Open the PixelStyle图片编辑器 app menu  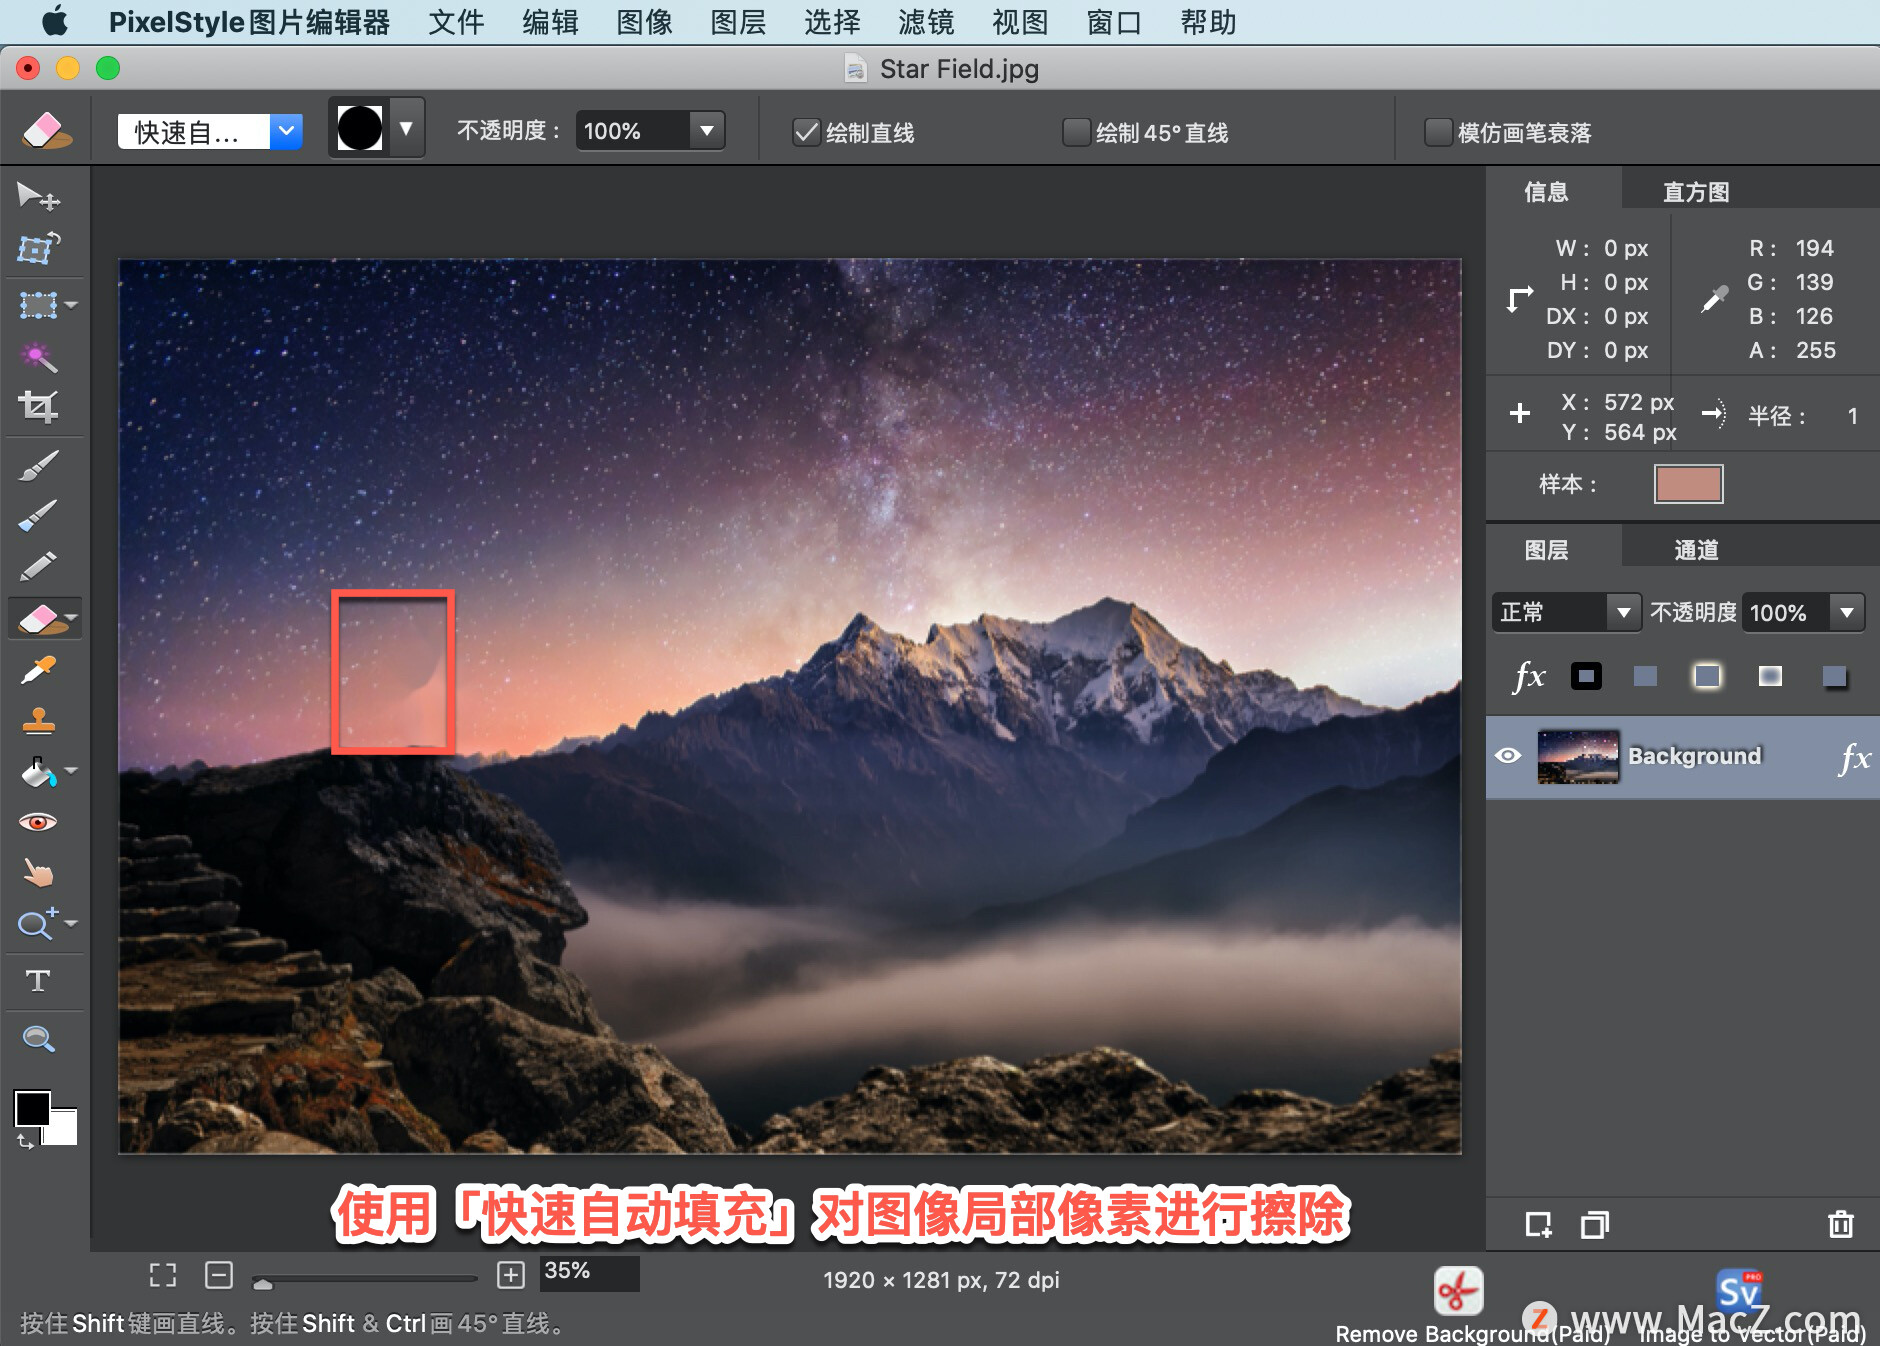click(x=249, y=22)
